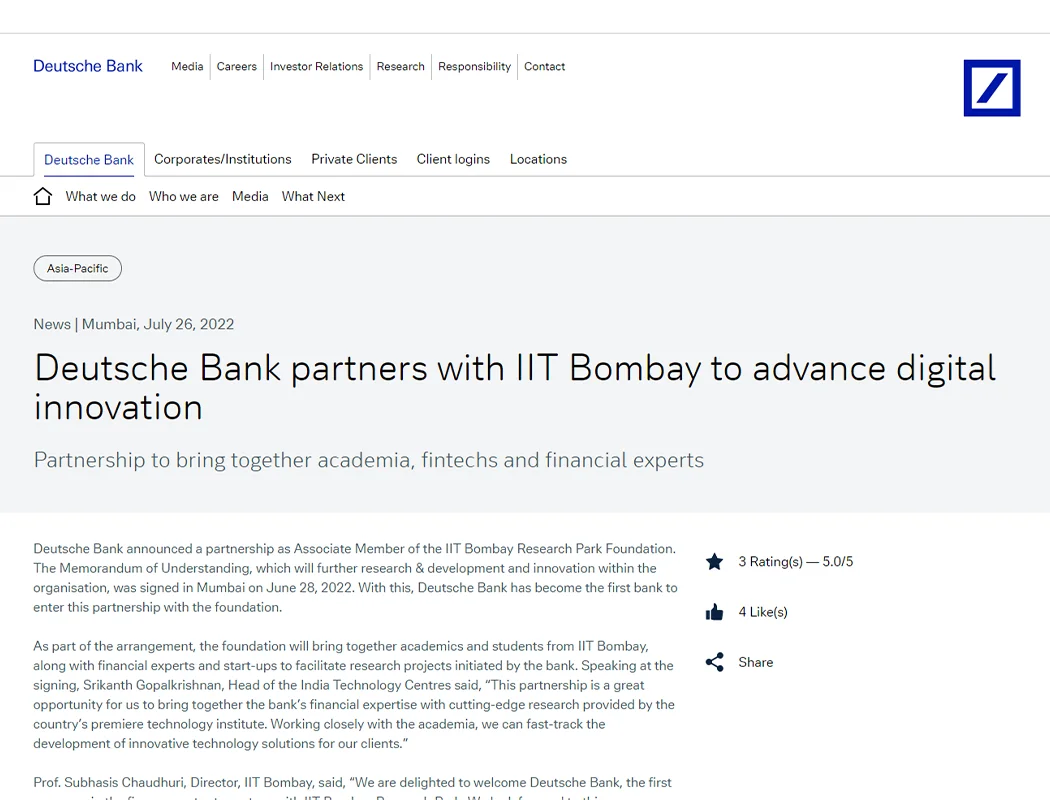Viewport: 1050px width, 800px height.
Task: Switch to Private Clients tab
Action: point(354,159)
